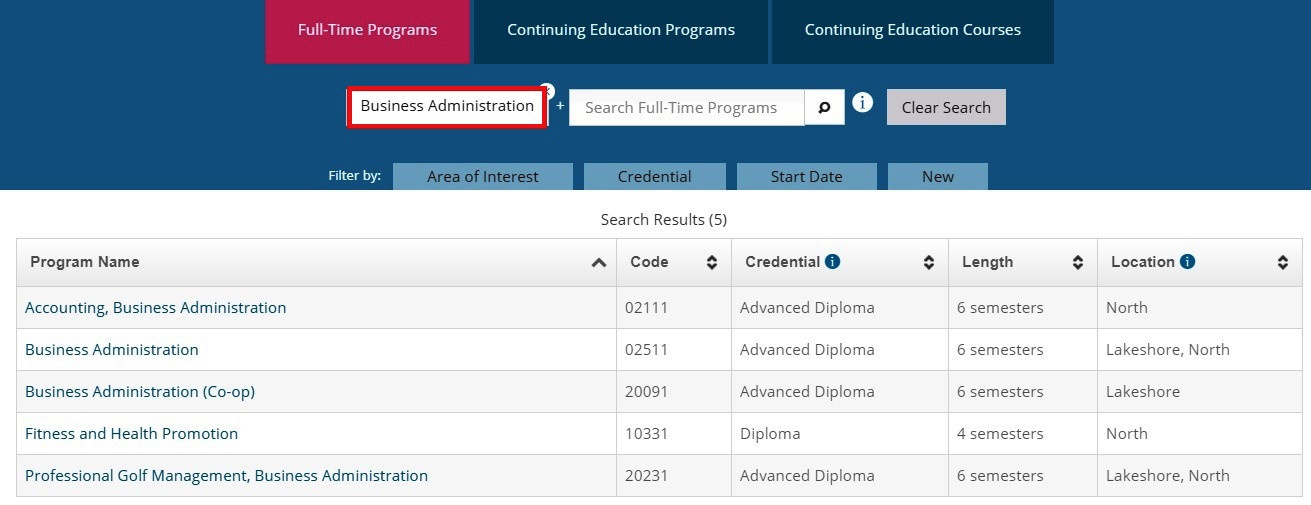
Task: Open the Credential filter dropdown
Action: coord(654,177)
